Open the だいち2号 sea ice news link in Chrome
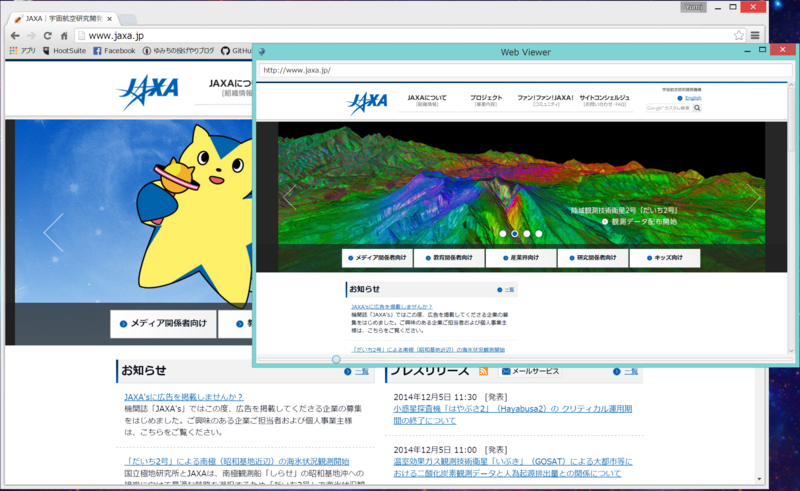 pyautogui.click(x=237, y=461)
